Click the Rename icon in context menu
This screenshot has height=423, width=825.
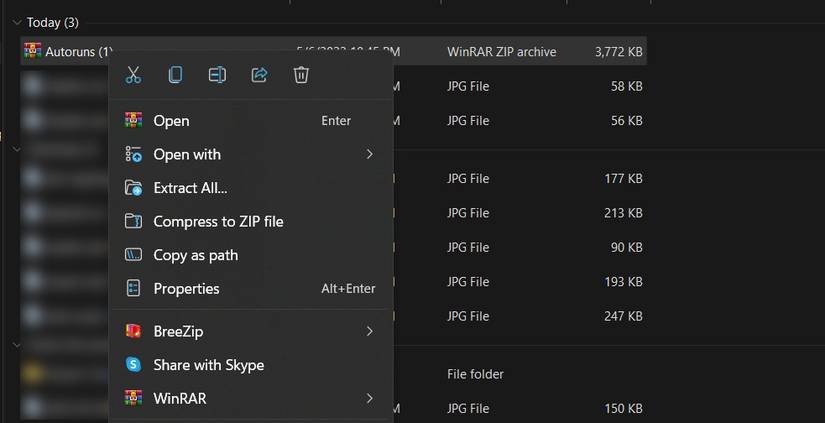point(217,75)
